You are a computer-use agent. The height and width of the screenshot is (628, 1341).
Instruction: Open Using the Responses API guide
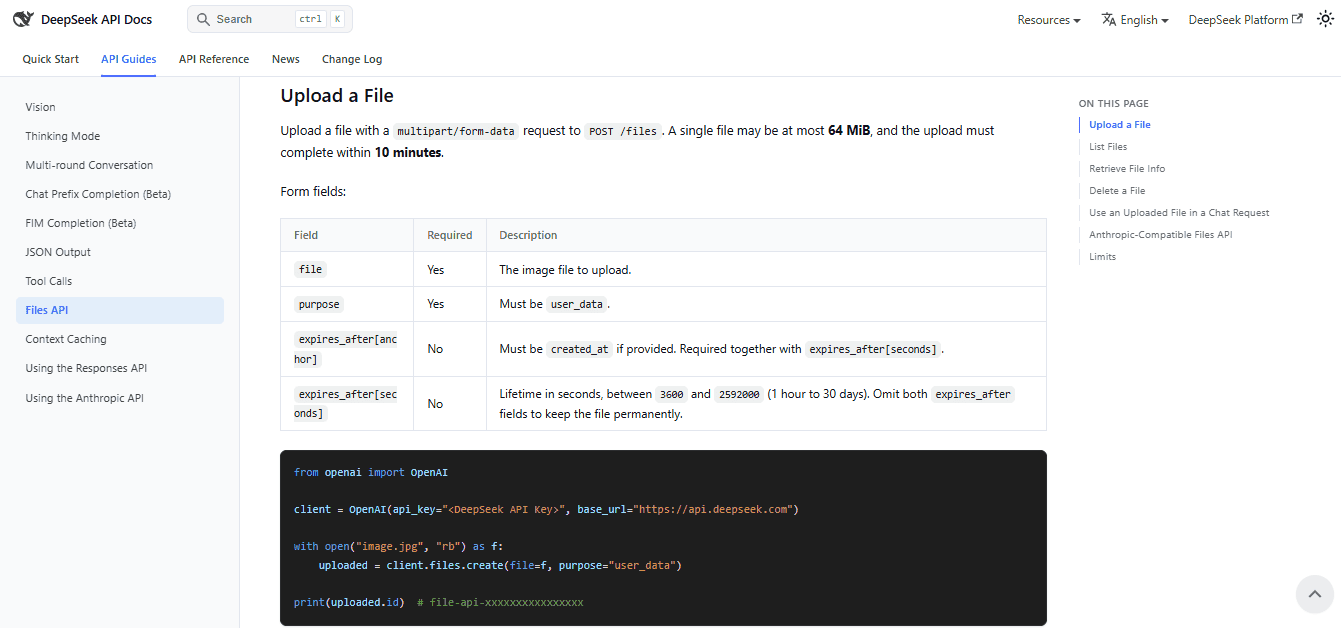tap(120, 368)
